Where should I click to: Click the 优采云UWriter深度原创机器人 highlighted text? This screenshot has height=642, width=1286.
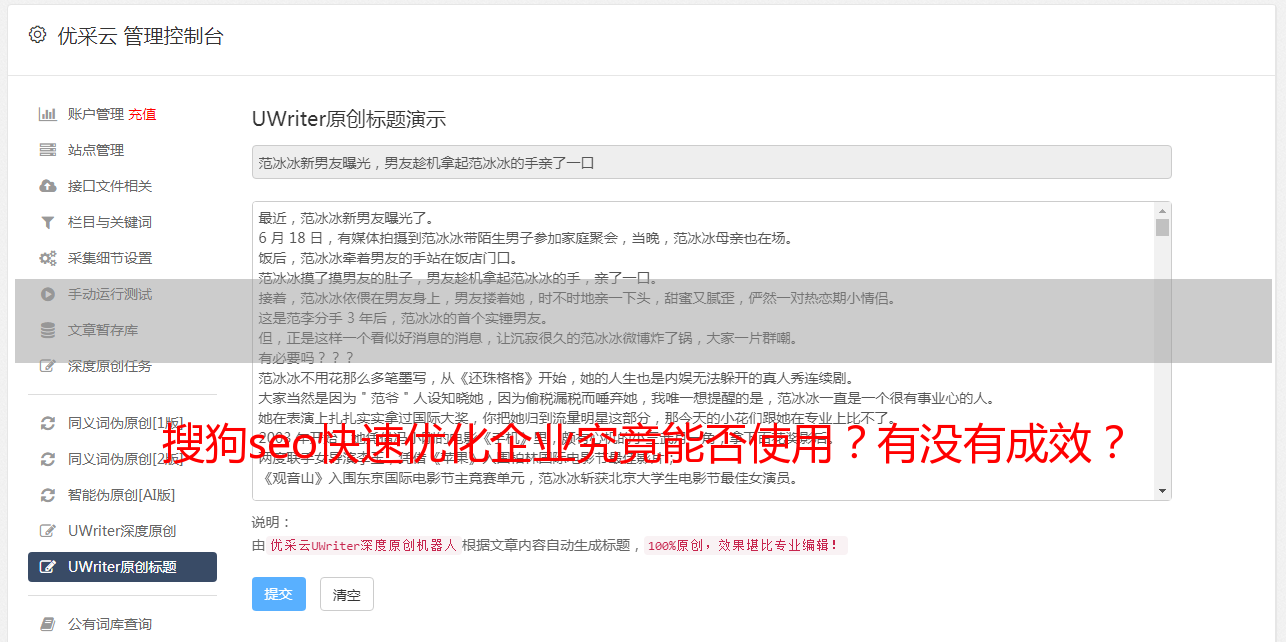coord(363,546)
